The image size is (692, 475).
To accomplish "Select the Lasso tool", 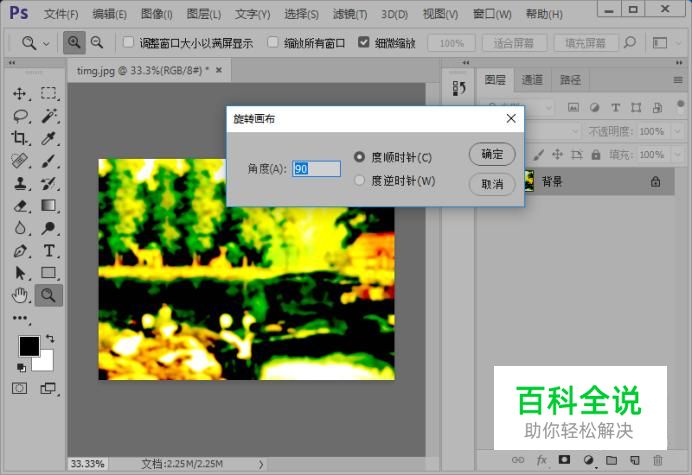I will click(x=20, y=116).
